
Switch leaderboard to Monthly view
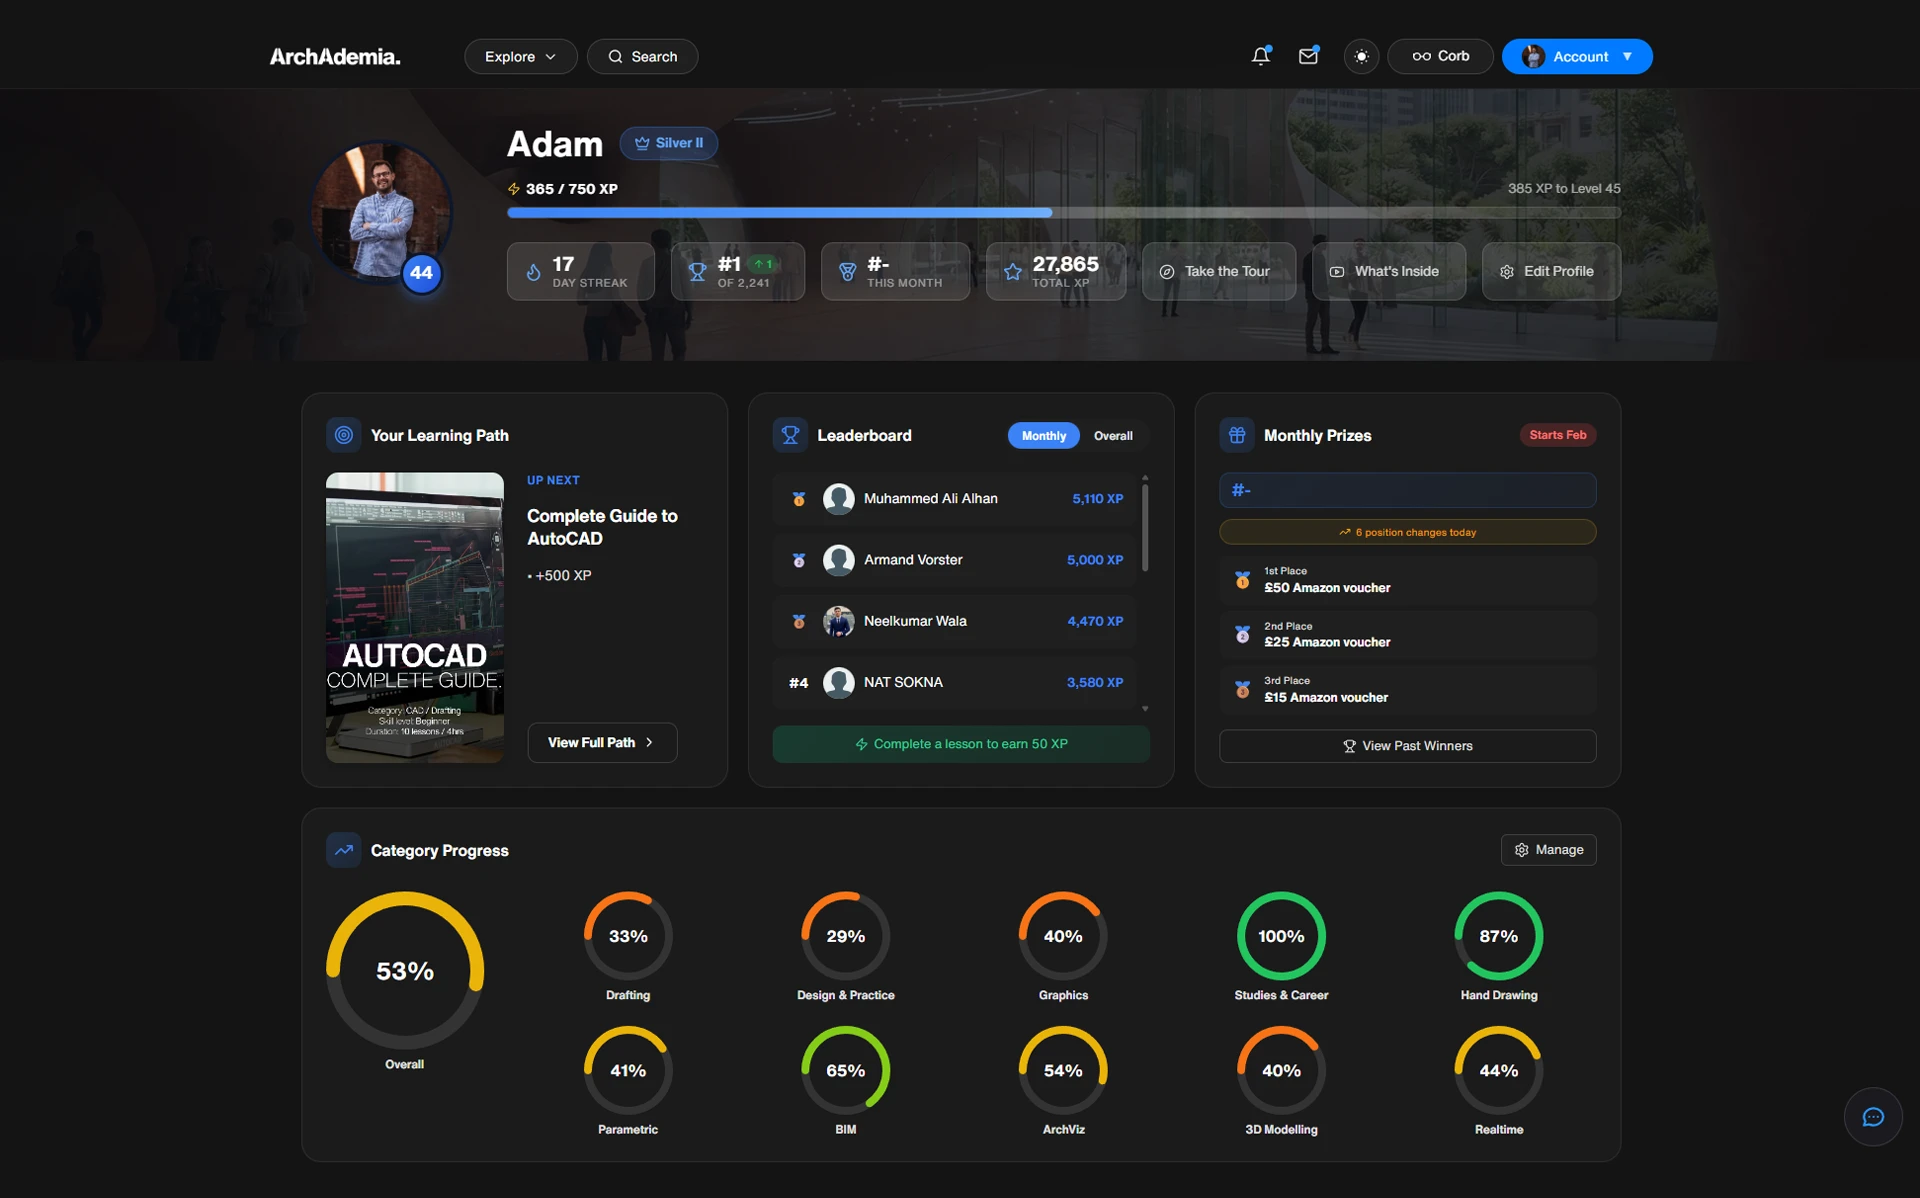coord(1043,436)
